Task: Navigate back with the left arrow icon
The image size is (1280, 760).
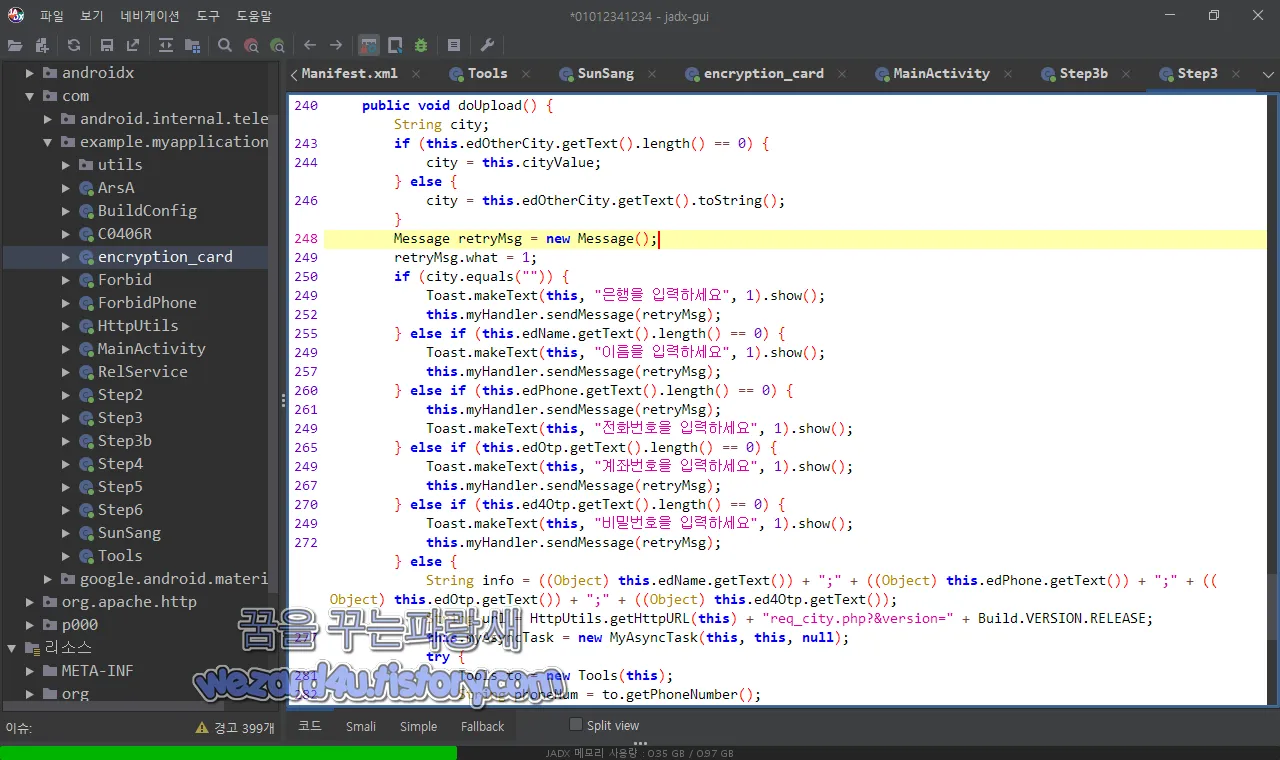Action: (310, 45)
